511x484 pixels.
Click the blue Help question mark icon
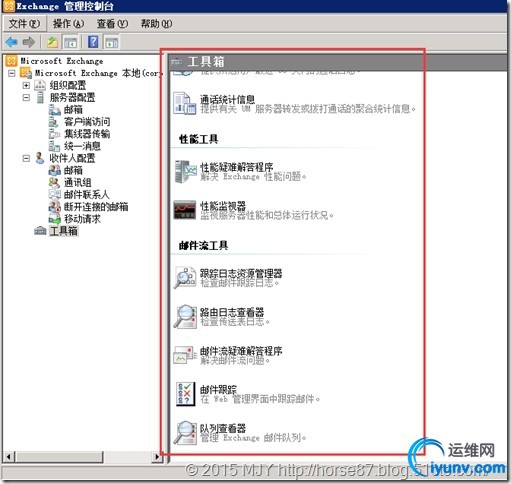click(93, 42)
